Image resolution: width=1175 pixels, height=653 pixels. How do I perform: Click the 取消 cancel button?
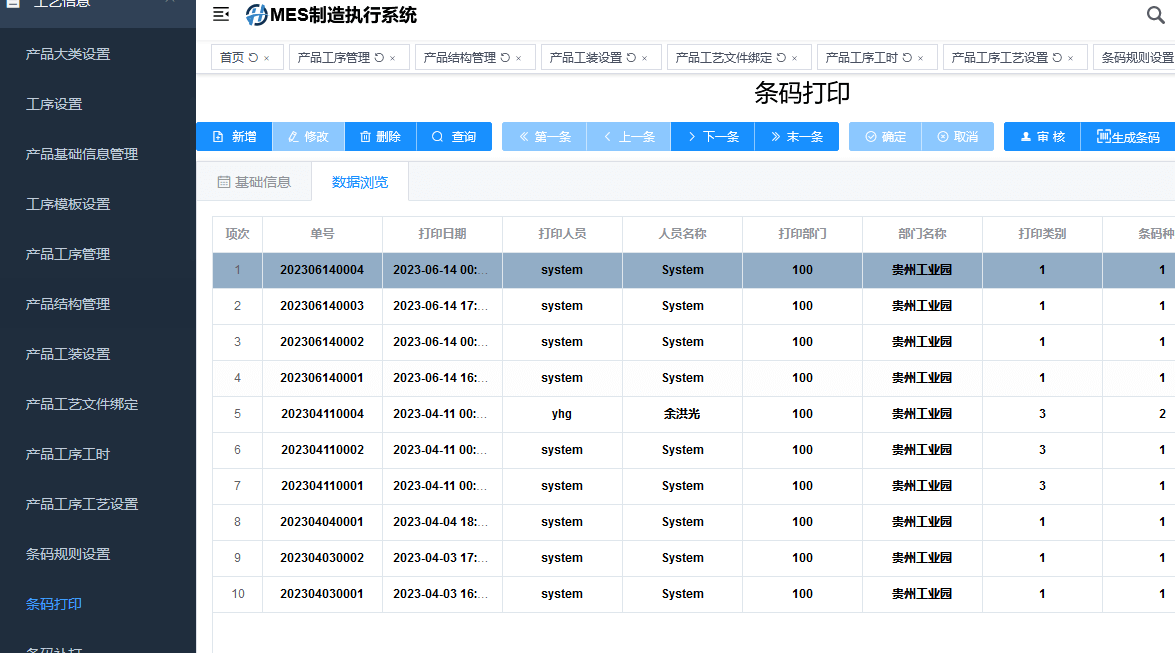(x=958, y=136)
